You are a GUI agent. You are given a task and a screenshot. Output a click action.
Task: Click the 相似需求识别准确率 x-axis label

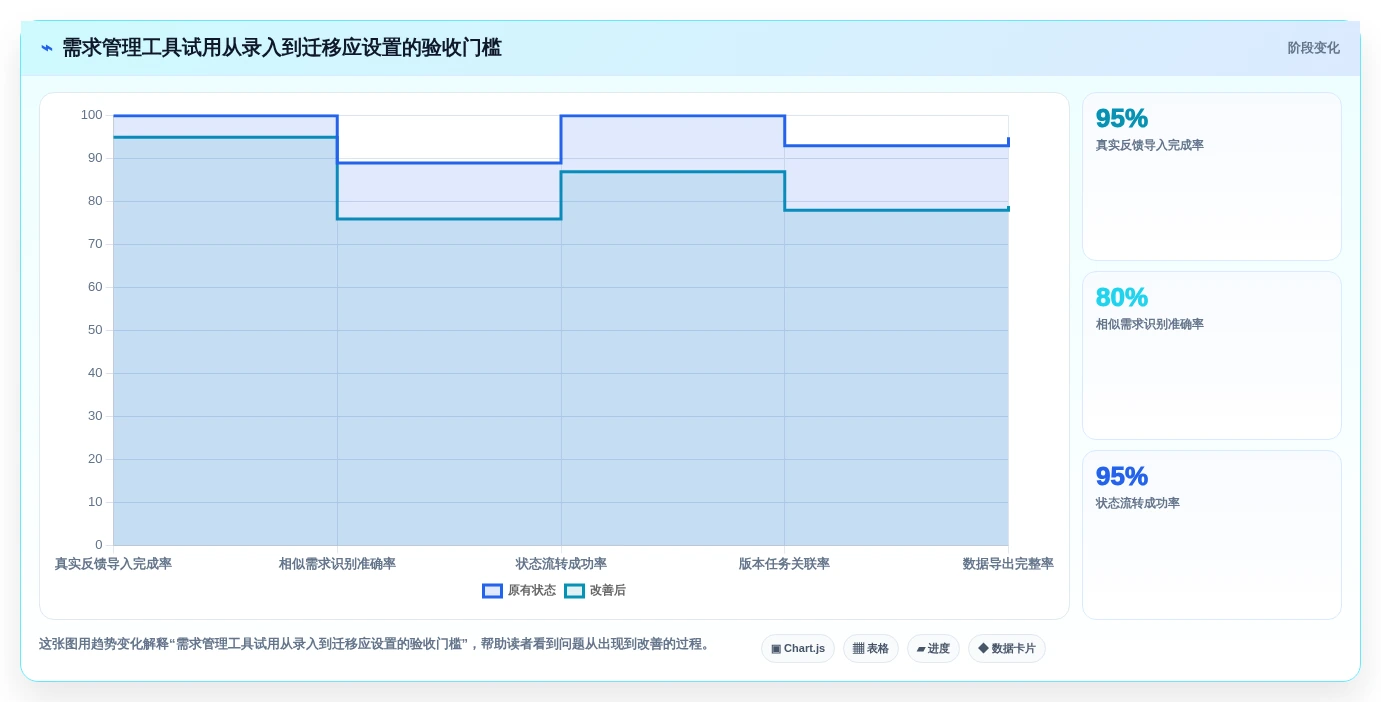(x=337, y=564)
